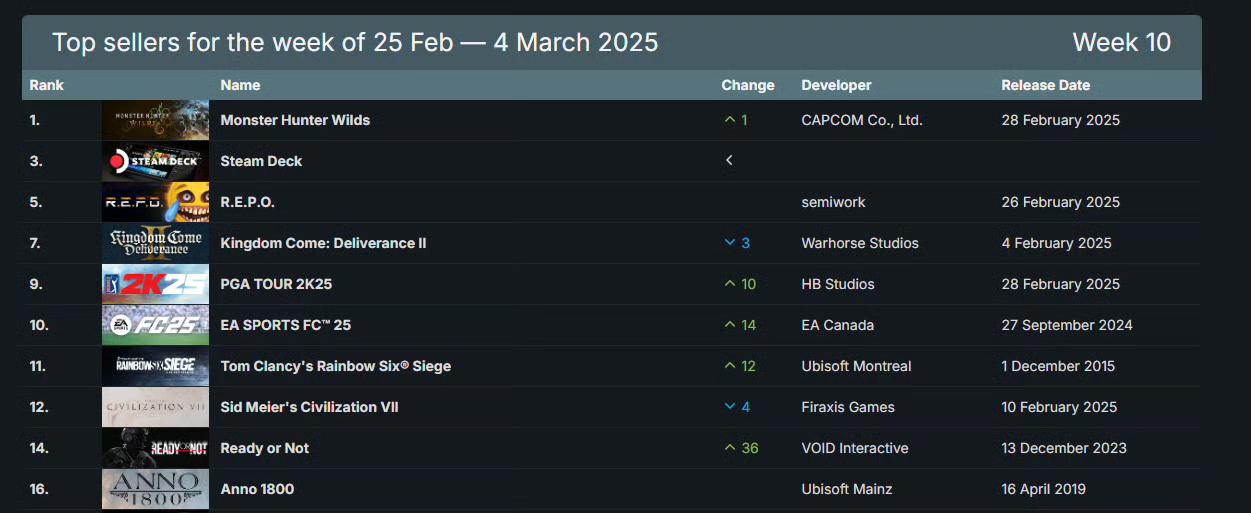The image size is (1251, 513).
Task: Open the Monster Hunter Wilds thumbnail
Action: tap(155, 120)
